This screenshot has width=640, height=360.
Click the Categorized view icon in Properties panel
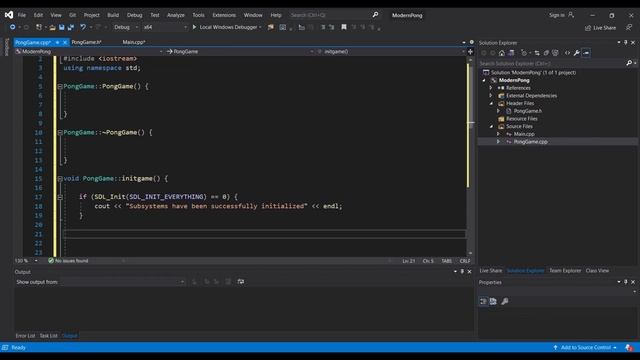coord(483,302)
